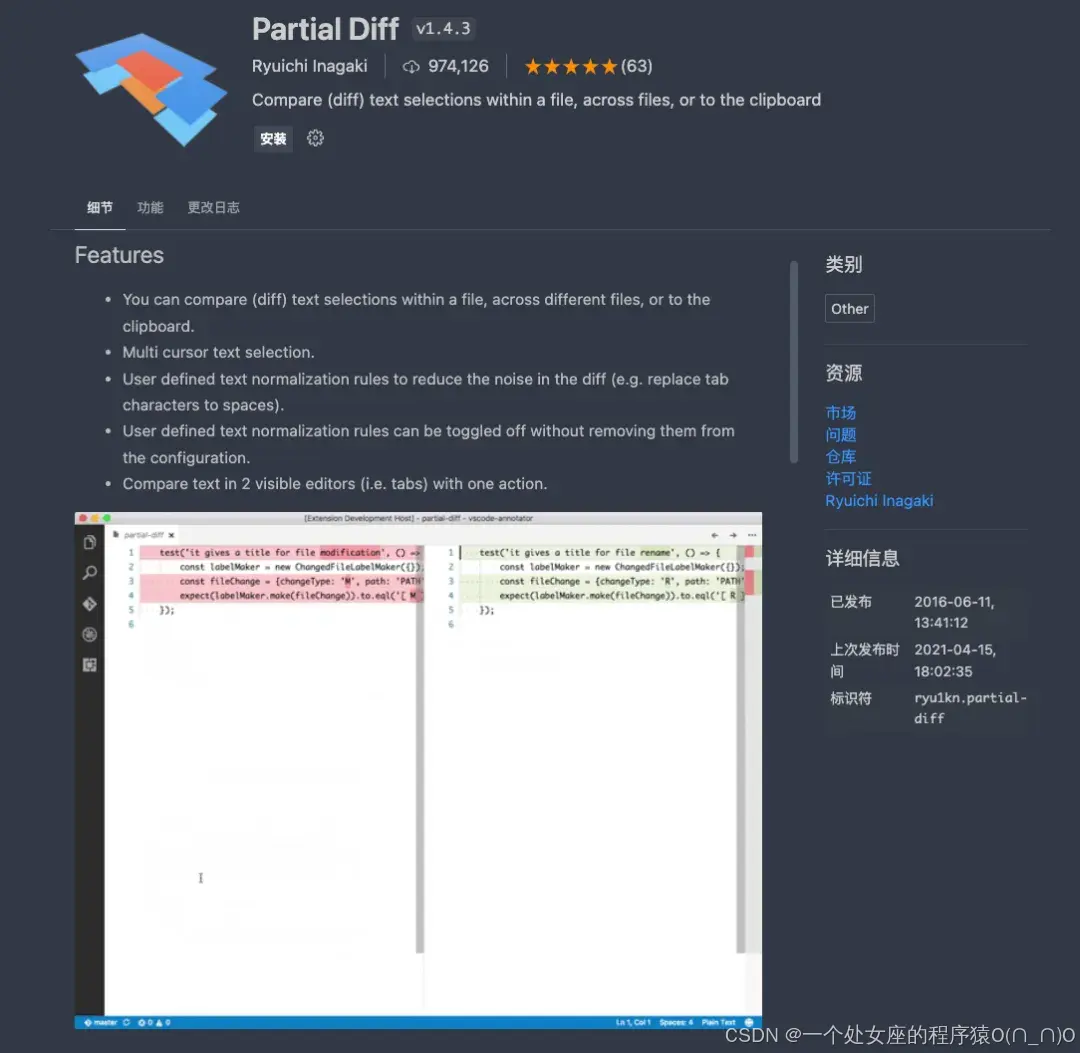
Task: Click the Partial Diff title
Action: pos(325,29)
